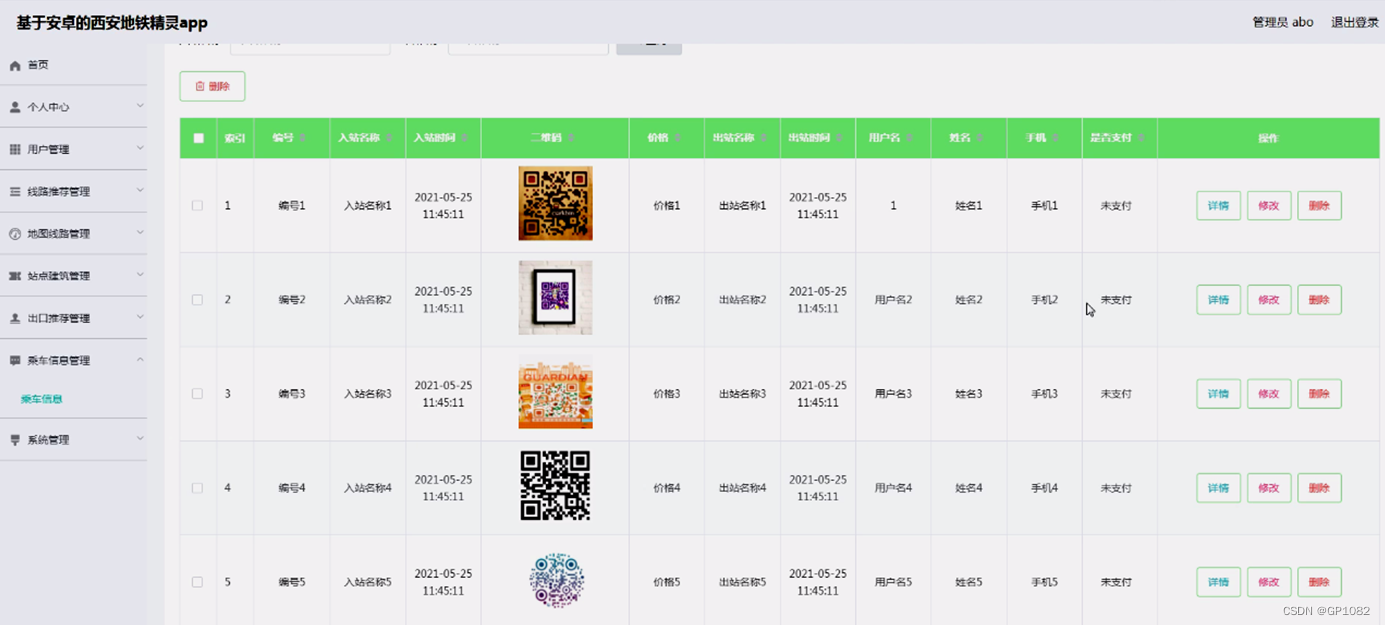The width and height of the screenshot is (1385, 625).
Task: Click 修改 for row 编号3
Action: tap(1269, 394)
